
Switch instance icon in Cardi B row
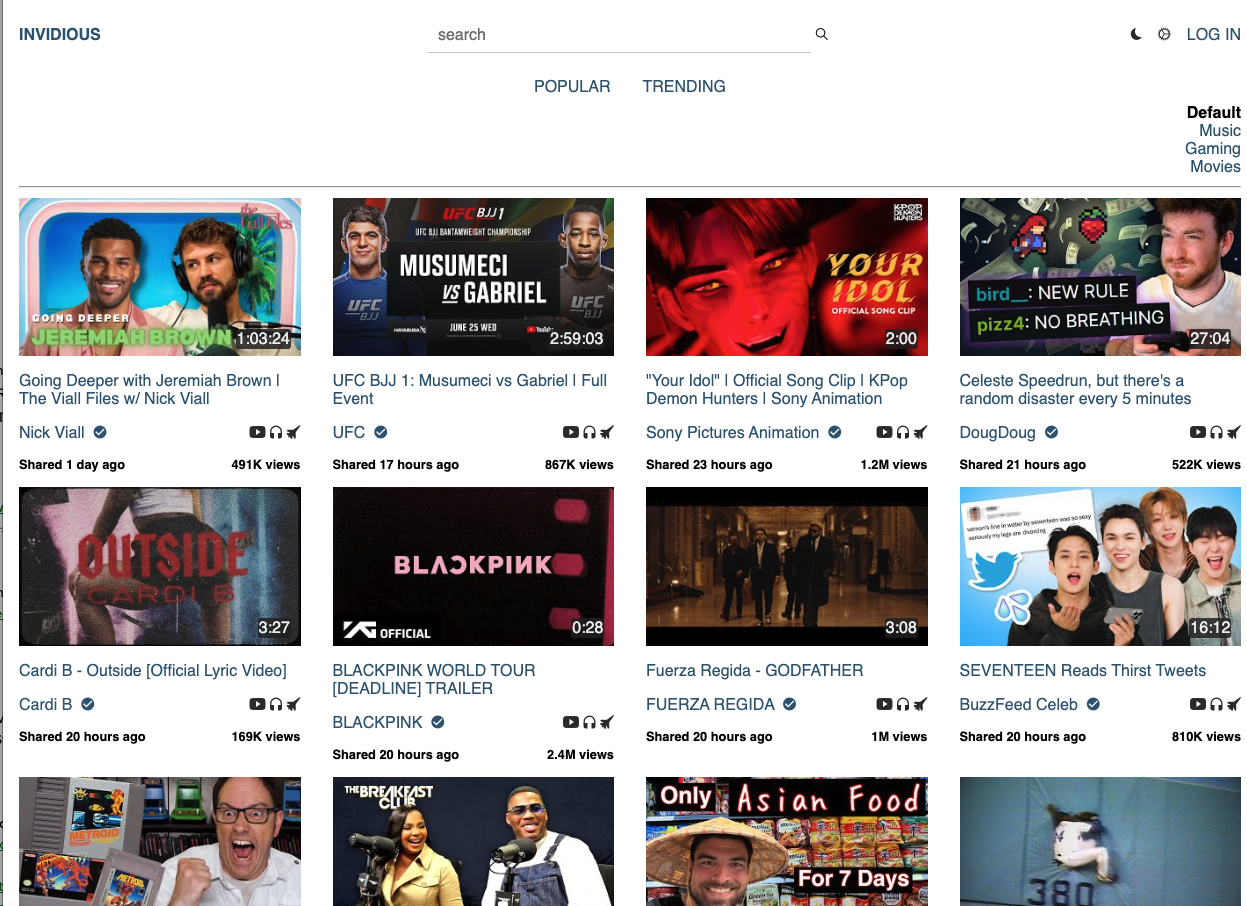(293, 704)
